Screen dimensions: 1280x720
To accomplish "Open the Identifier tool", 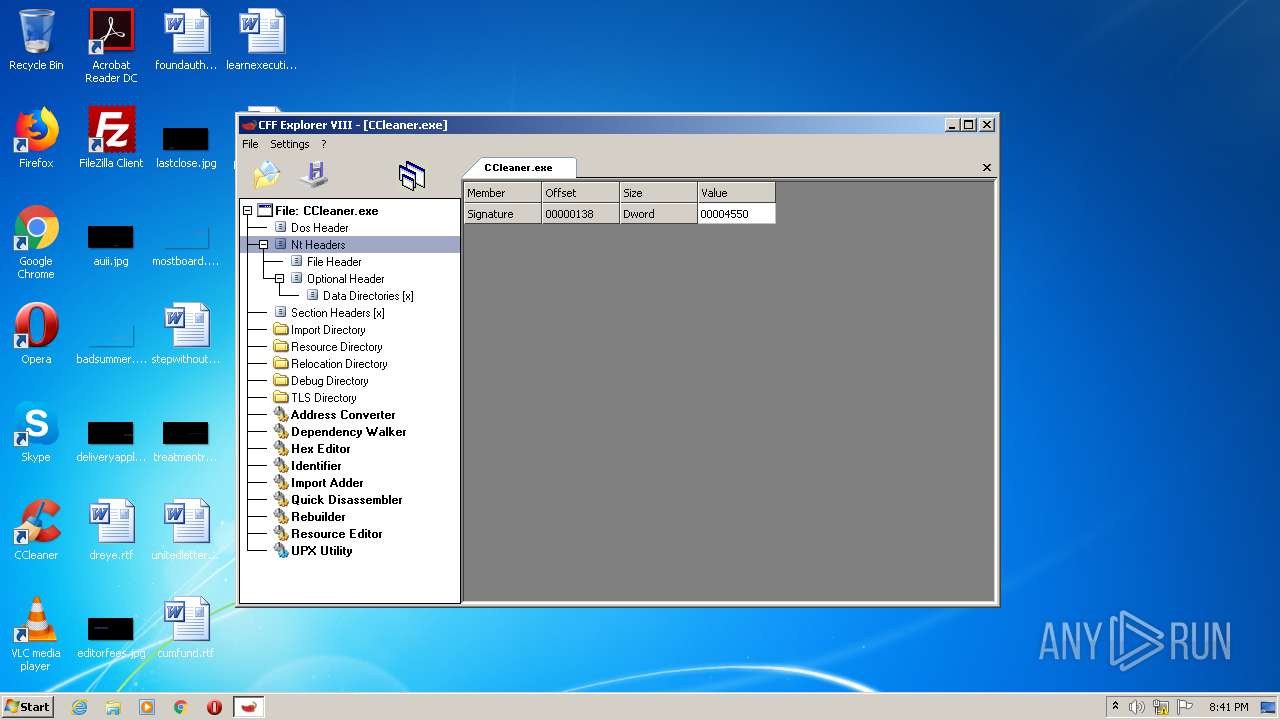I will click(x=316, y=466).
